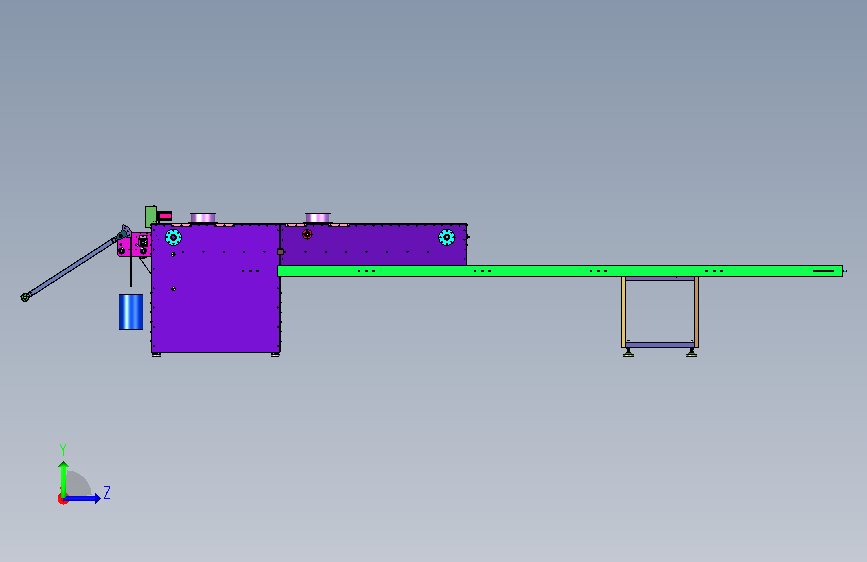Image resolution: width=867 pixels, height=562 pixels.
Task: Select the large purple cabinet body
Action: point(216,288)
